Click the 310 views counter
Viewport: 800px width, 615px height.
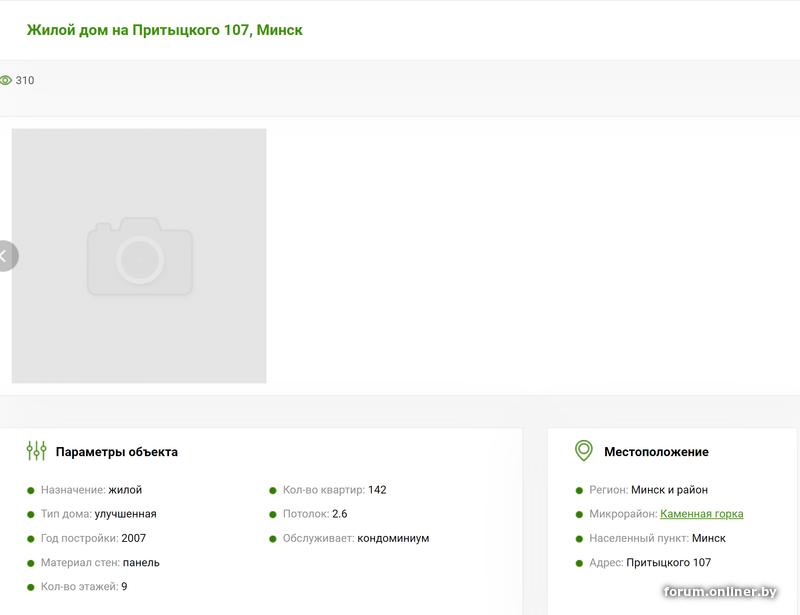[25, 80]
